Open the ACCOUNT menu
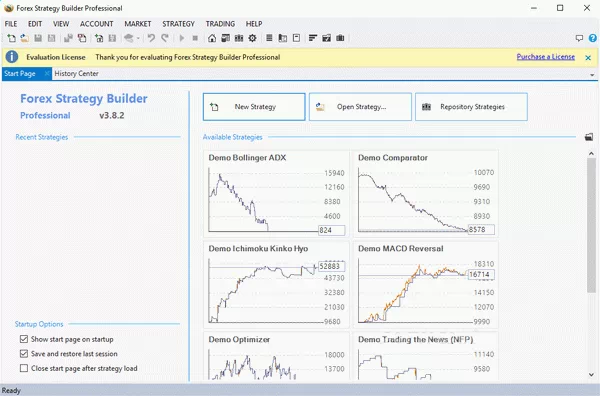Viewport: 600px width, 396px height. point(96,24)
